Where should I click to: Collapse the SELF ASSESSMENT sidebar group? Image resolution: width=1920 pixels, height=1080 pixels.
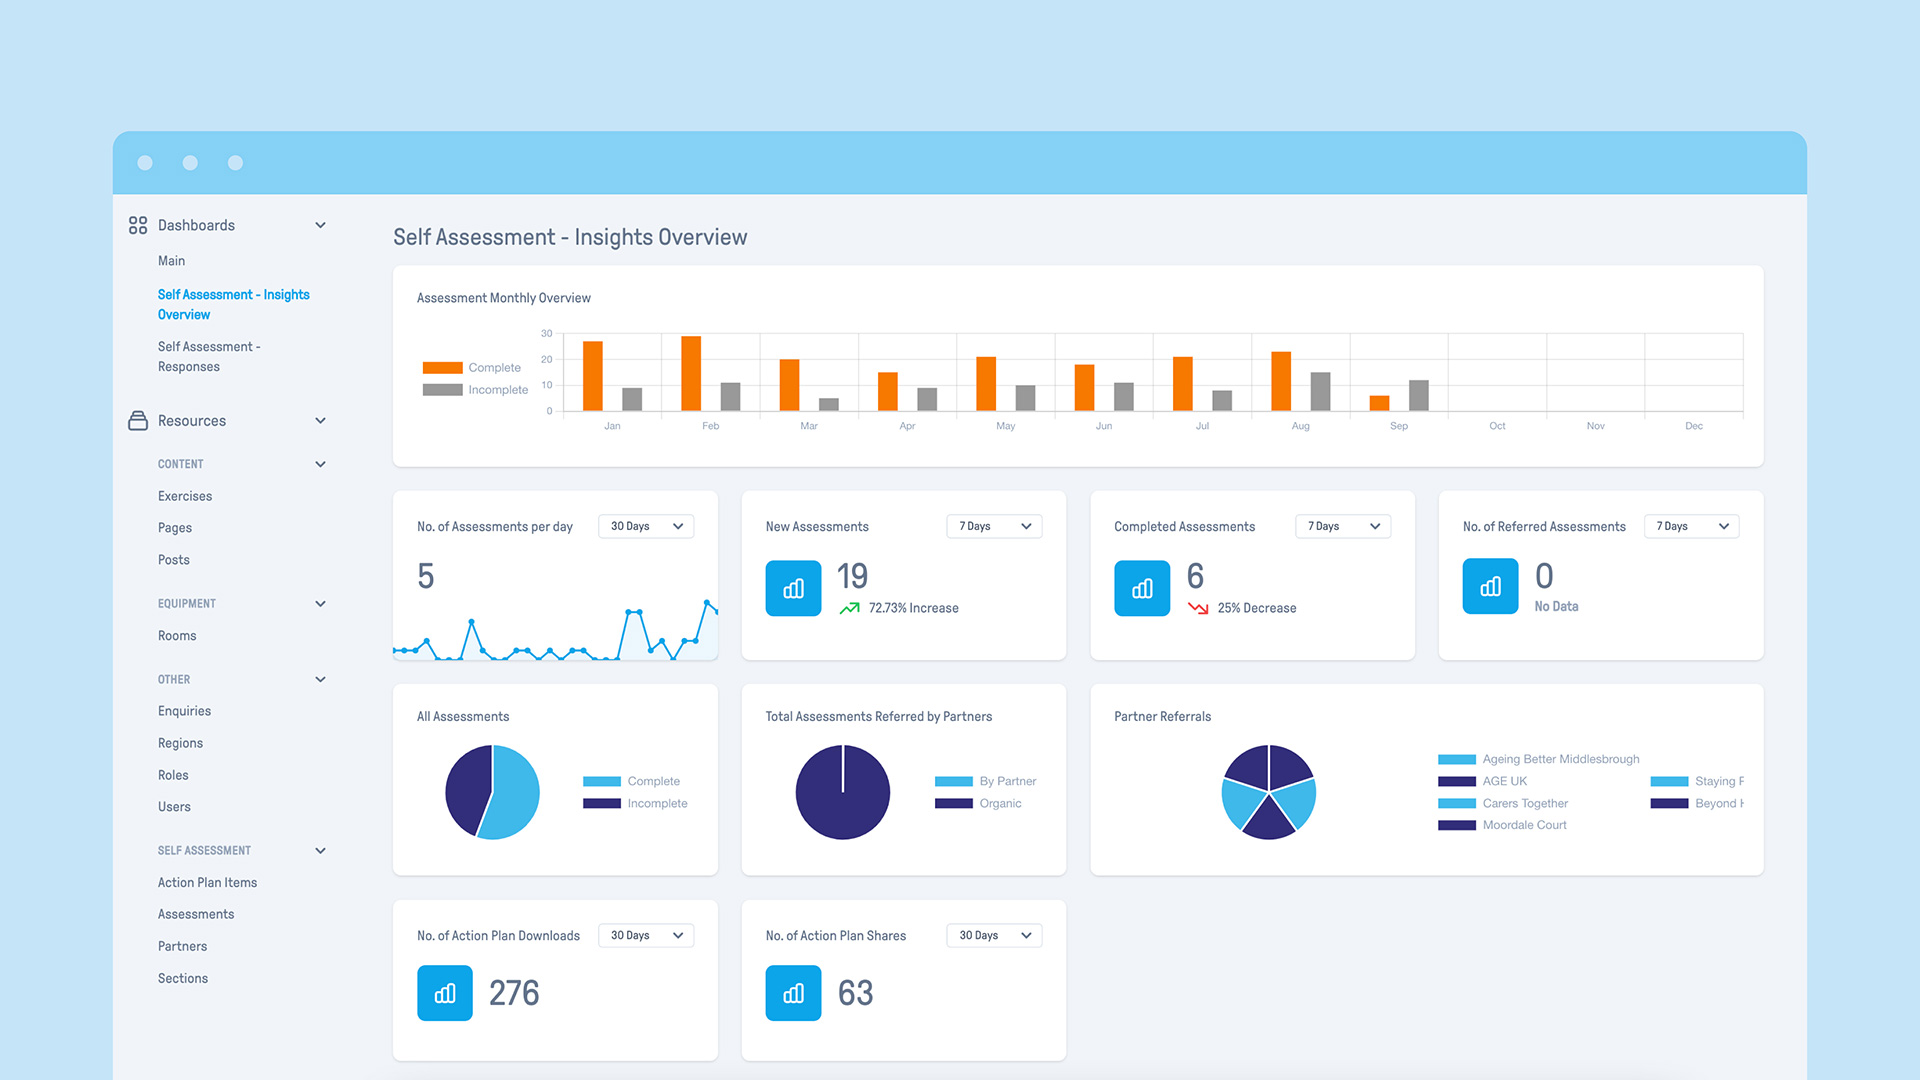[320, 851]
